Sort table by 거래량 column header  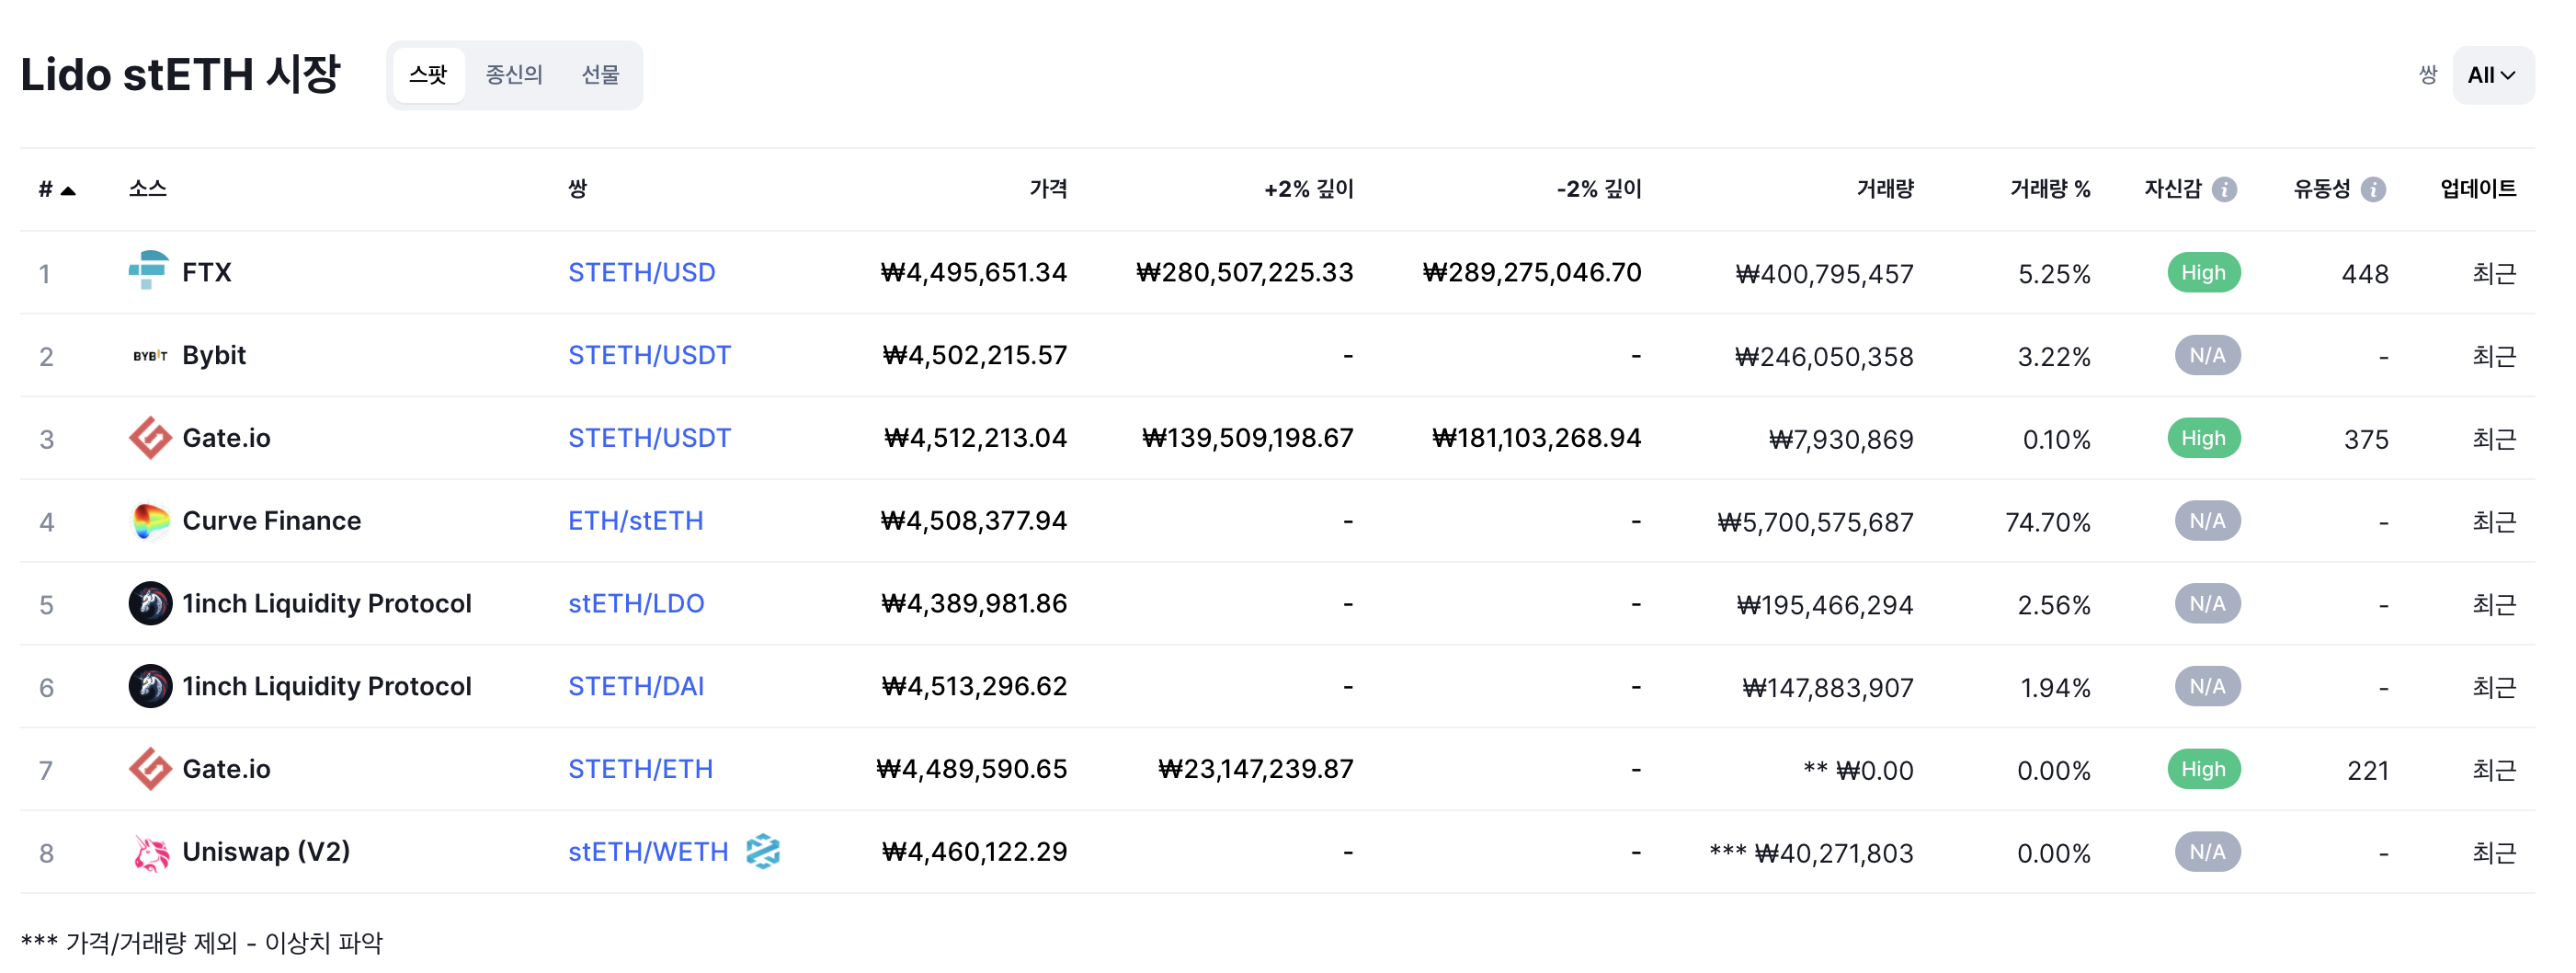(x=1884, y=188)
